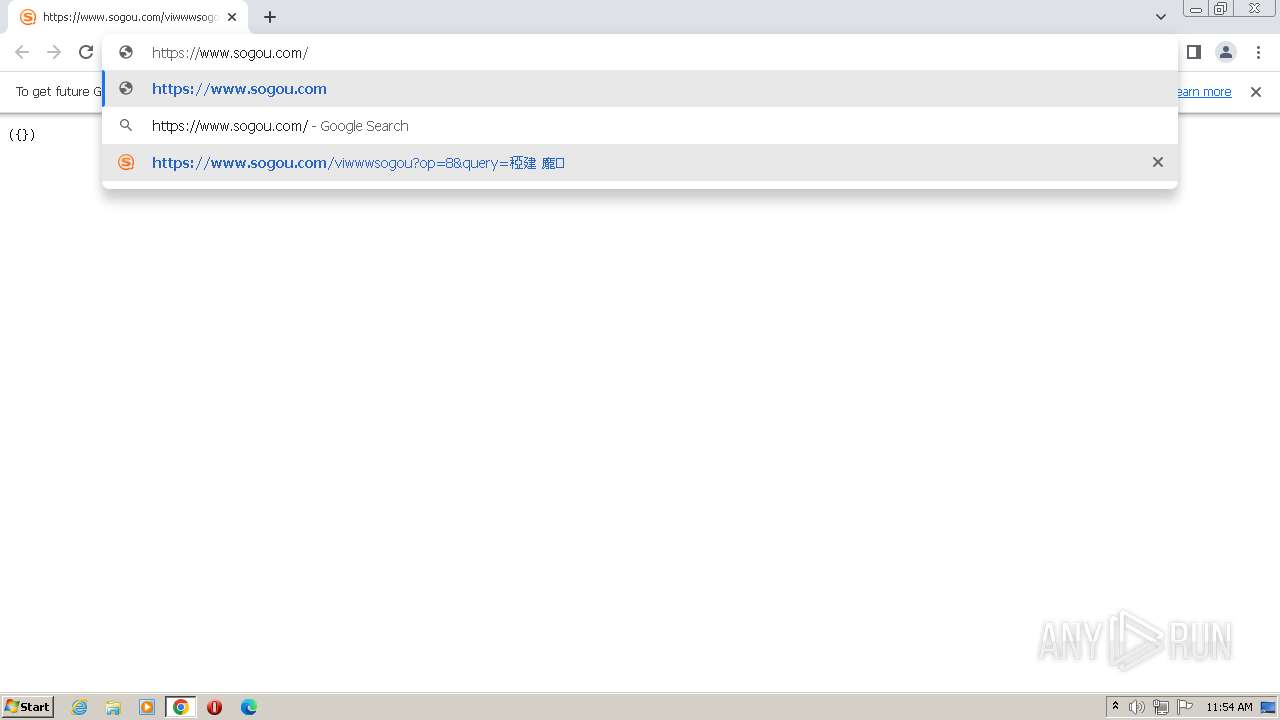The height and width of the screenshot is (720, 1280).
Task: Choose the Google Search suggestion
Action: click(640, 126)
